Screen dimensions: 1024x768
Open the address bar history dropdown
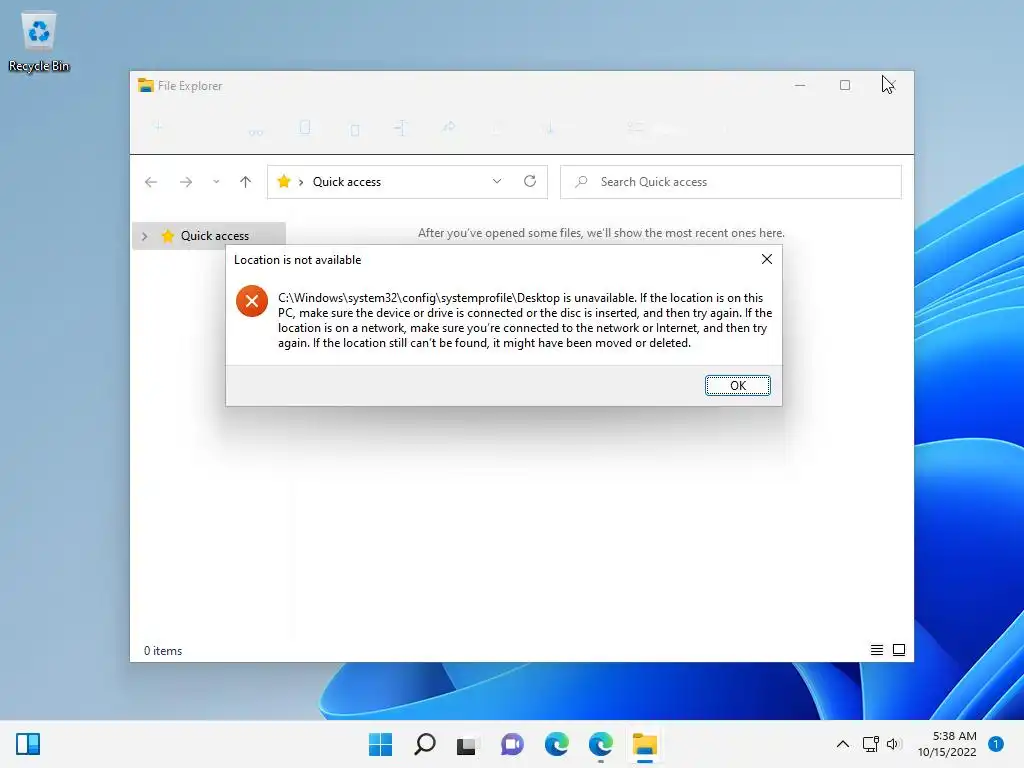(x=497, y=182)
